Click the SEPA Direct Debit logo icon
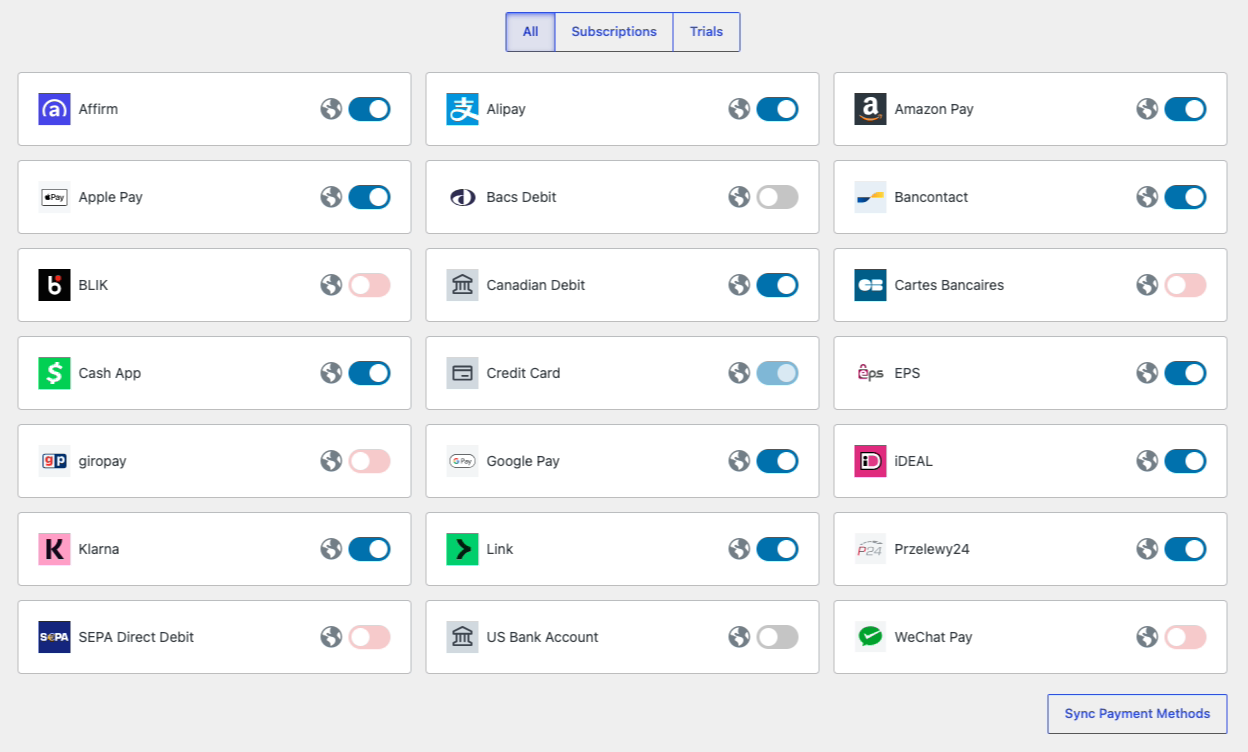 [x=54, y=637]
